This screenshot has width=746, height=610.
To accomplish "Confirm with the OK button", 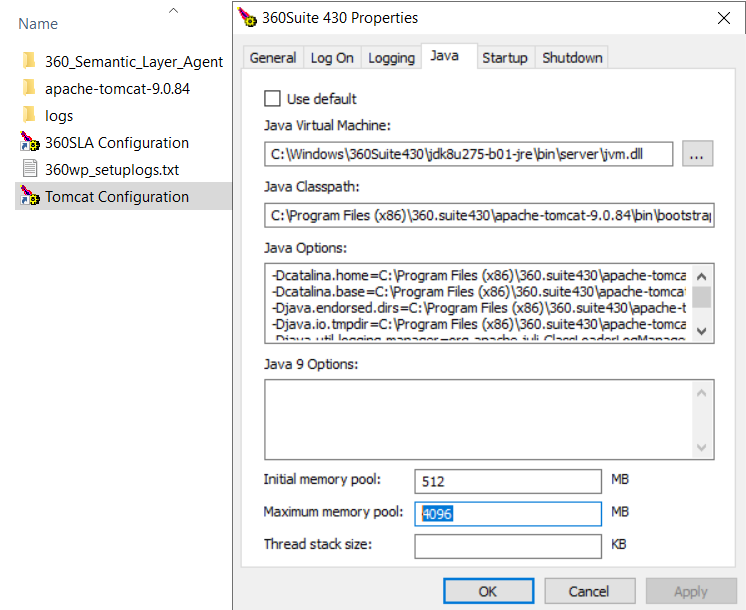I will 488,591.
